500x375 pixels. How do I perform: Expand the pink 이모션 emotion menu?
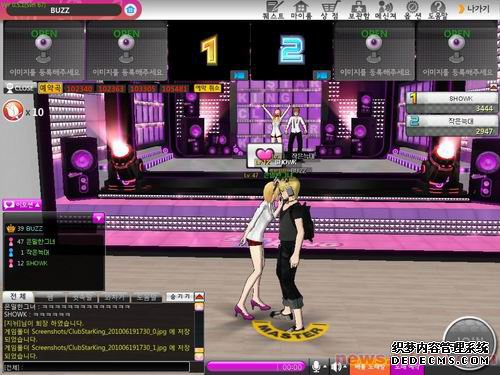pos(22,205)
